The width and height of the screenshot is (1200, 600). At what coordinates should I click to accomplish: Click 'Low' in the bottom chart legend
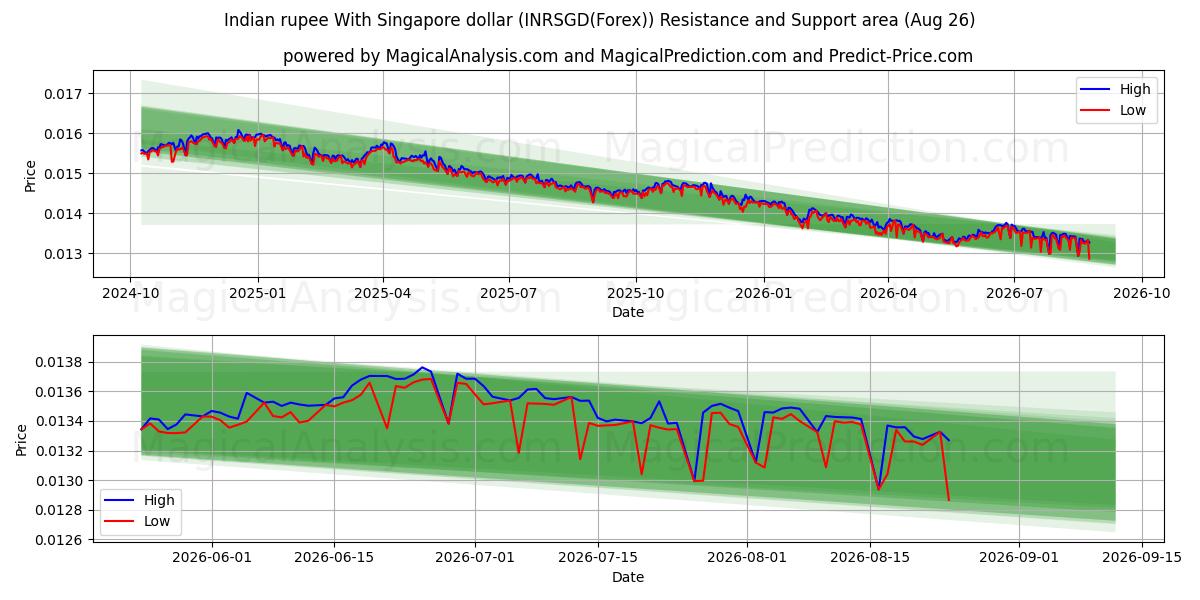(157, 521)
